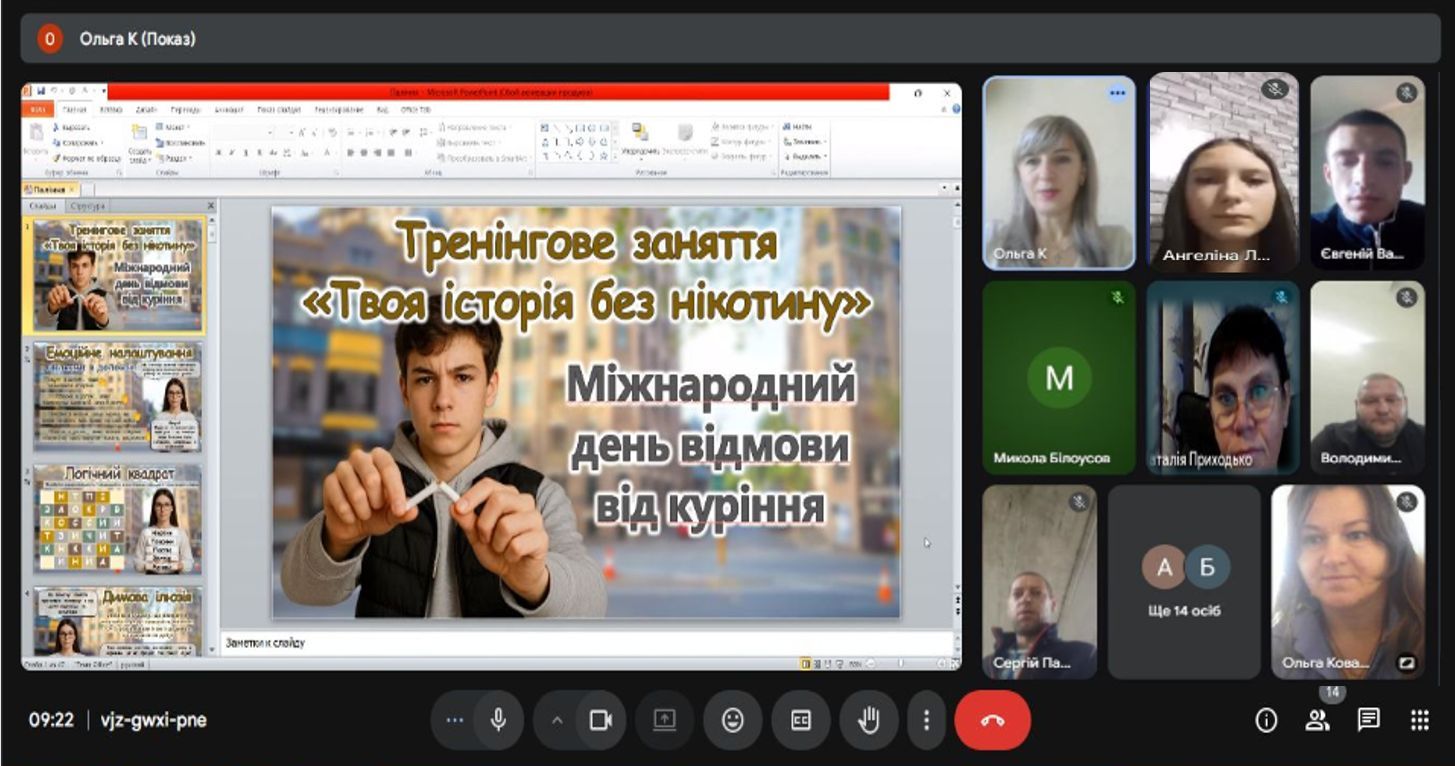The image size is (1455, 766).
Task: Open the chat panel icon
Action: (x=1368, y=720)
